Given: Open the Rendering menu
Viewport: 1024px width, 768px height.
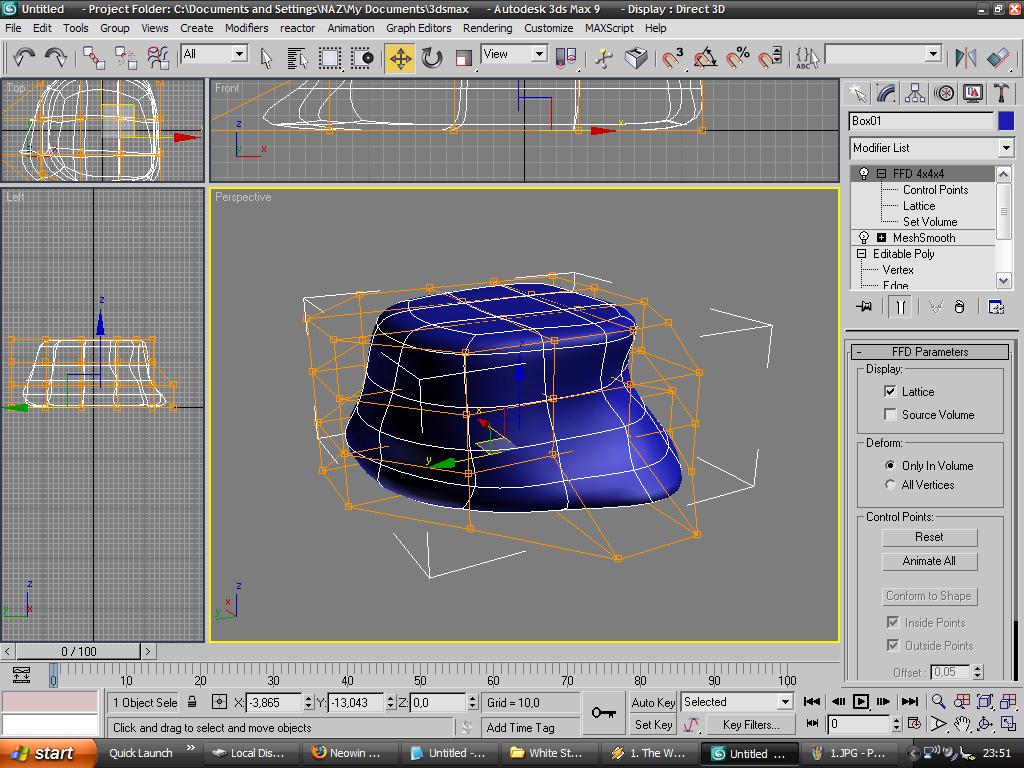Looking at the screenshot, I should pos(488,28).
